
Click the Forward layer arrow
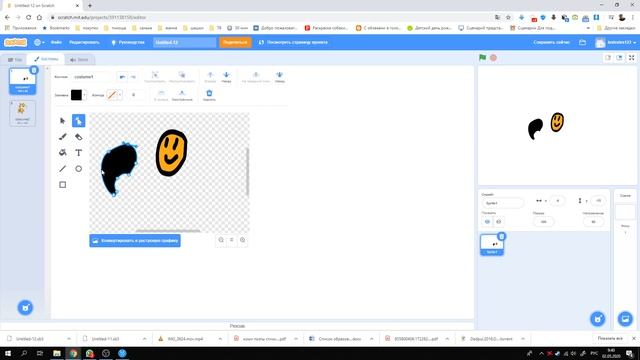[x=210, y=76]
